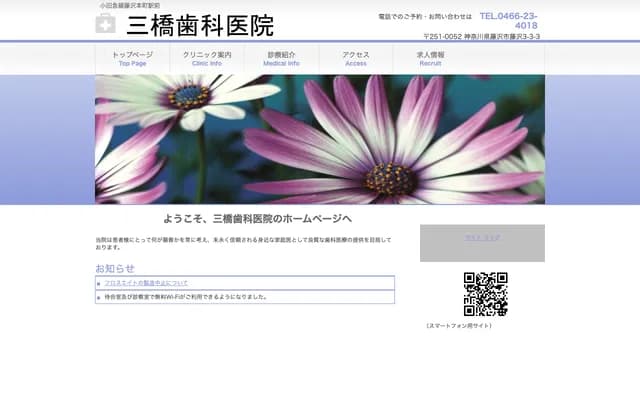The image size is (640, 400).
Task: Click the スマートフォン用サイト caption
Action: (459, 326)
